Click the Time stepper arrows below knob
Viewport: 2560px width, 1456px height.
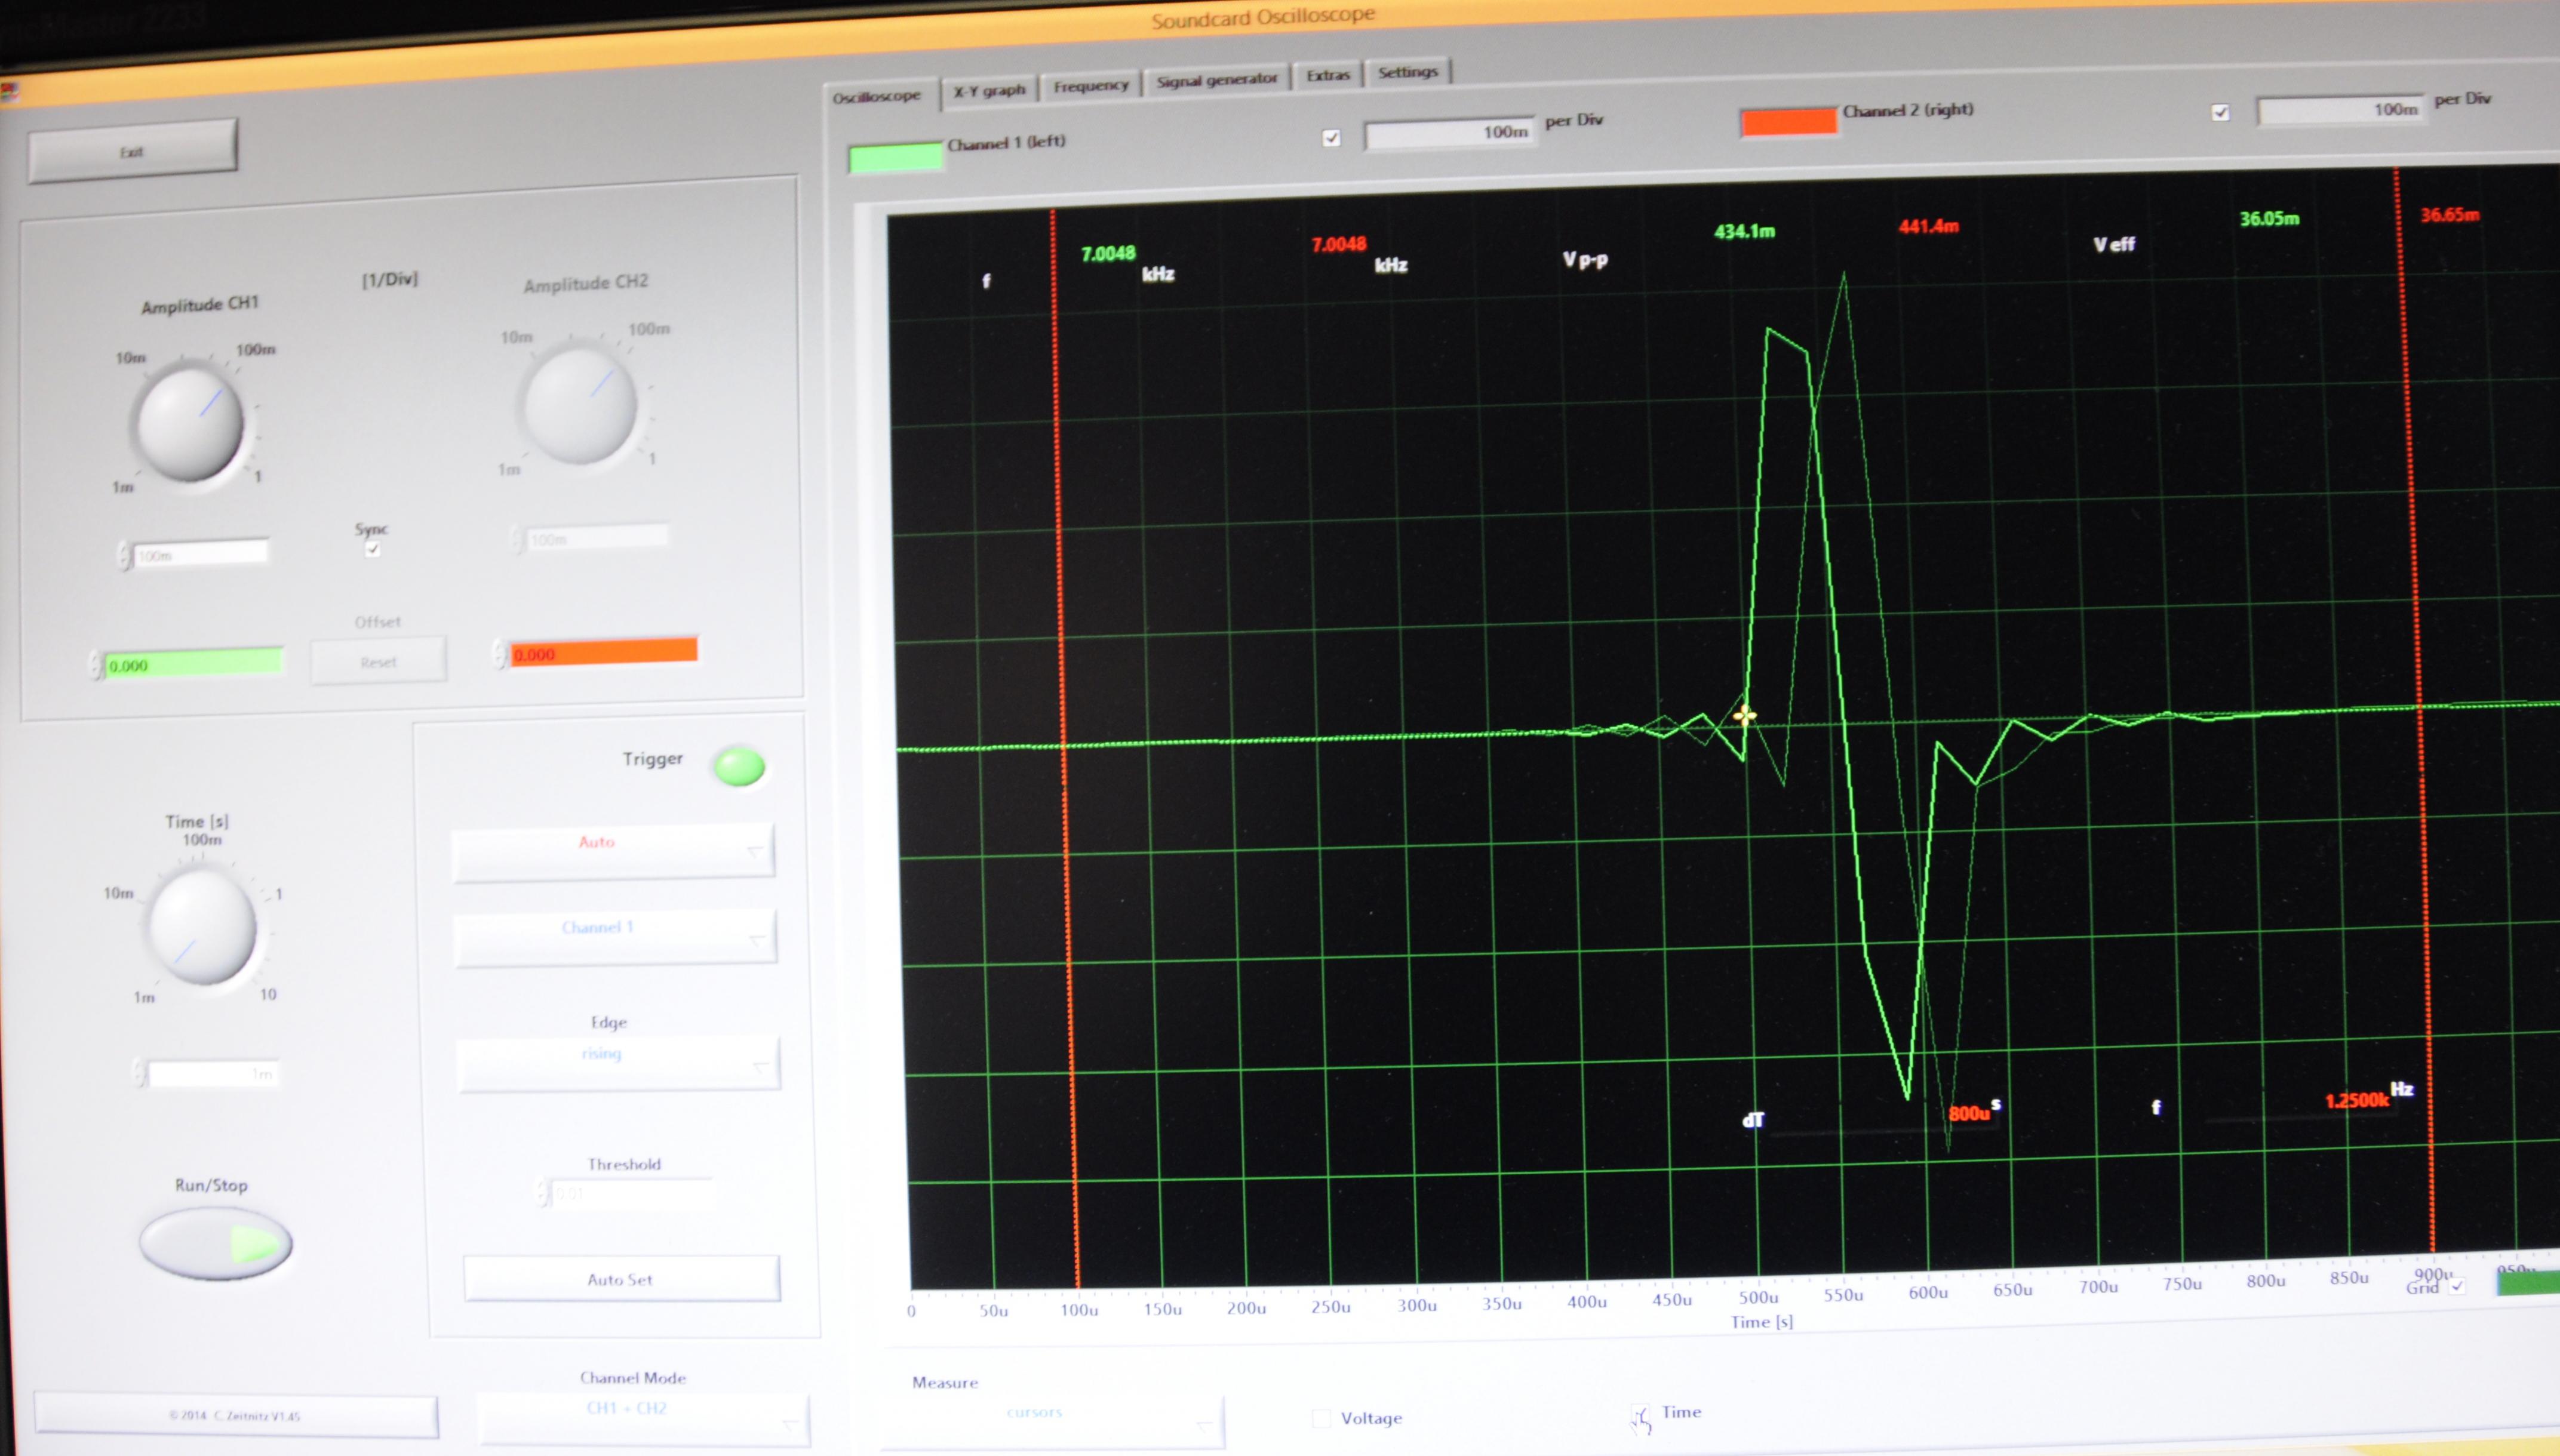tap(139, 1073)
